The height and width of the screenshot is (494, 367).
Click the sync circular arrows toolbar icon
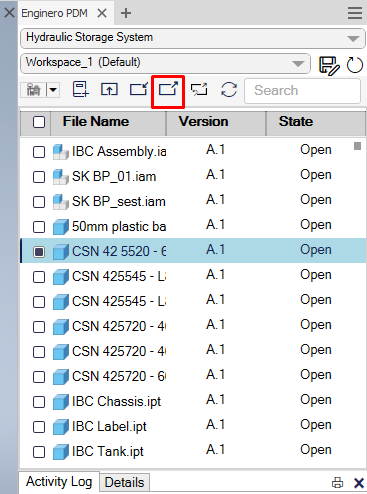229,90
